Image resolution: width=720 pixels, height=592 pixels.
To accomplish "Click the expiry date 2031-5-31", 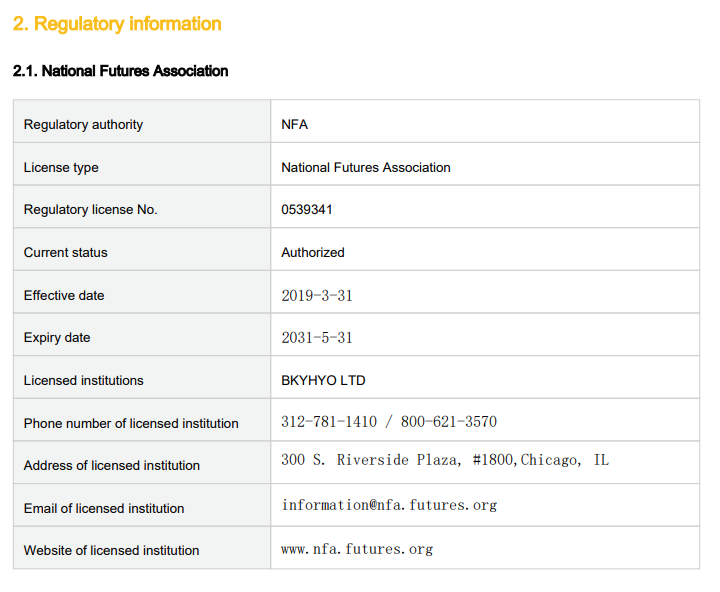I will coord(317,338).
